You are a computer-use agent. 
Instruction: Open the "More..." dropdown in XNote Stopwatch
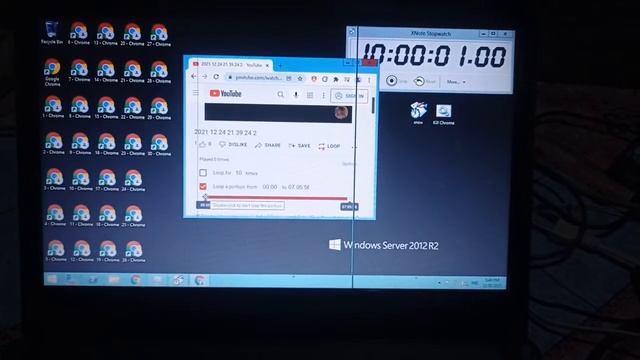pyautogui.click(x=456, y=82)
